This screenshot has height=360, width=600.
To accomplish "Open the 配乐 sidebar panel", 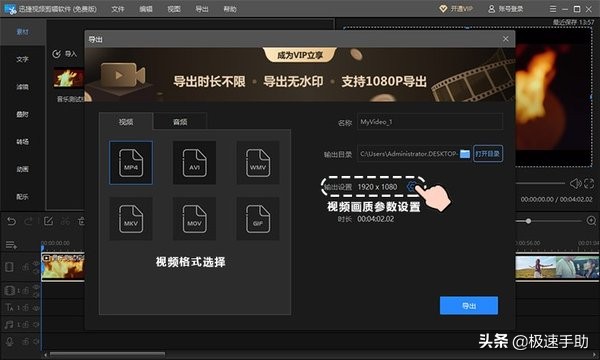I will click(23, 197).
